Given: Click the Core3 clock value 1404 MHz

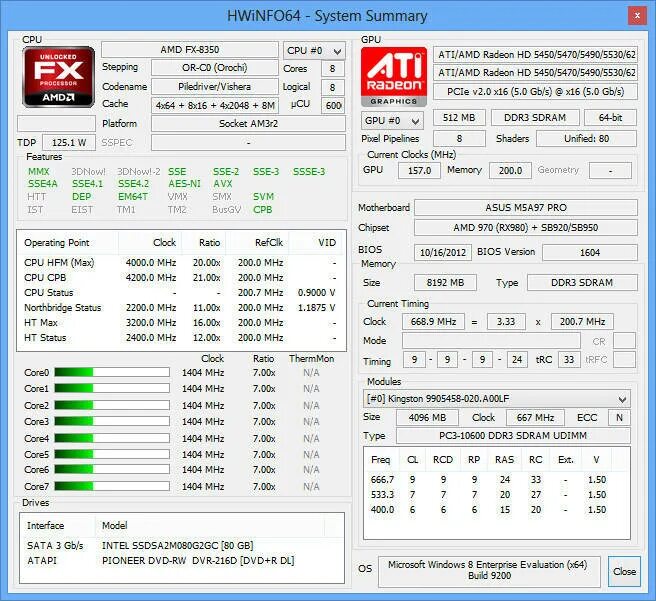Looking at the screenshot, I should [x=203, y=422].
